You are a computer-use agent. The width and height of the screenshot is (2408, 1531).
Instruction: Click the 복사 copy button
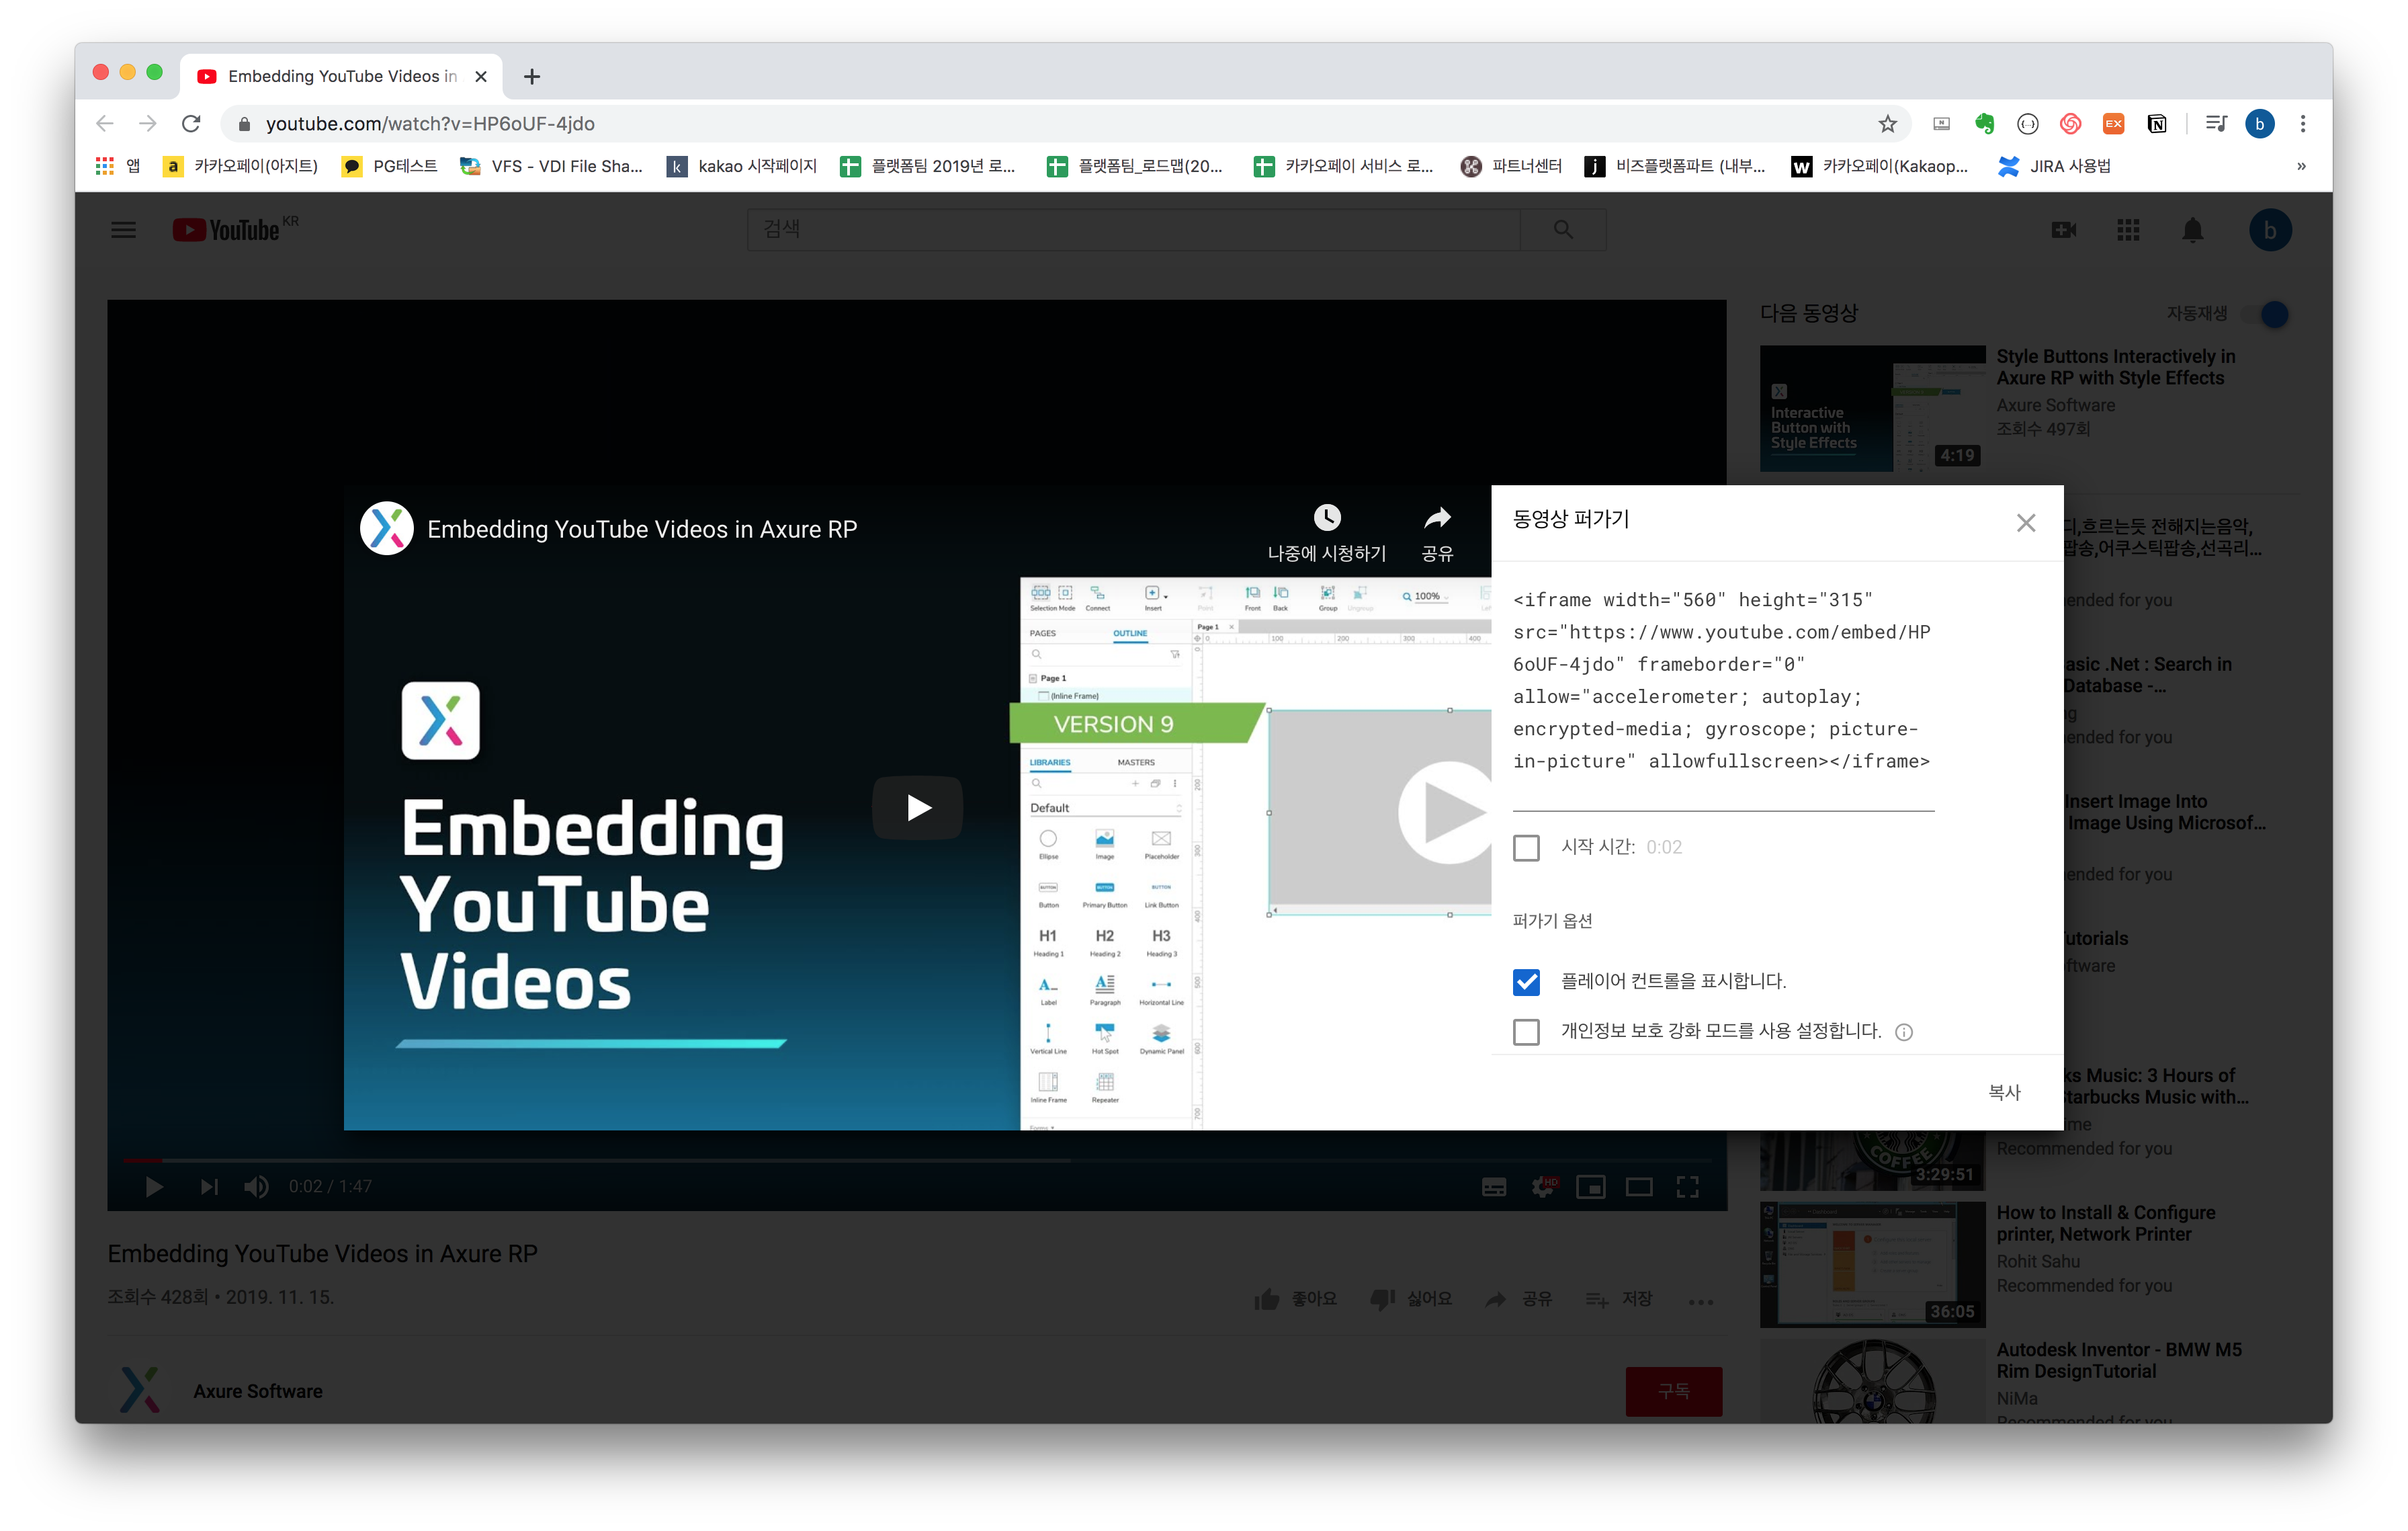(2004, 1093)
